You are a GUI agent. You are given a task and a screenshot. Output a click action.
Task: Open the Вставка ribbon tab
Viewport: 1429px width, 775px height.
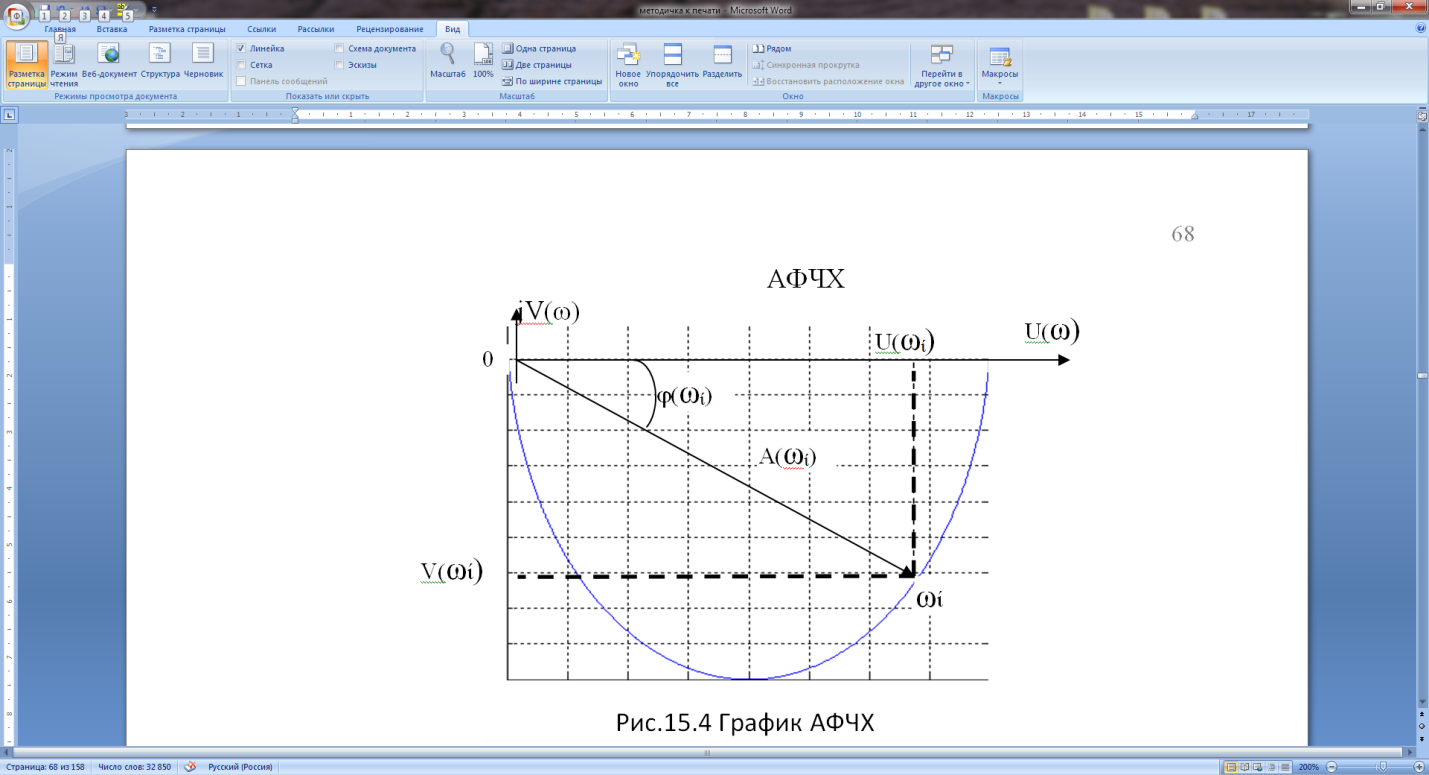click(x=112, y=29)
